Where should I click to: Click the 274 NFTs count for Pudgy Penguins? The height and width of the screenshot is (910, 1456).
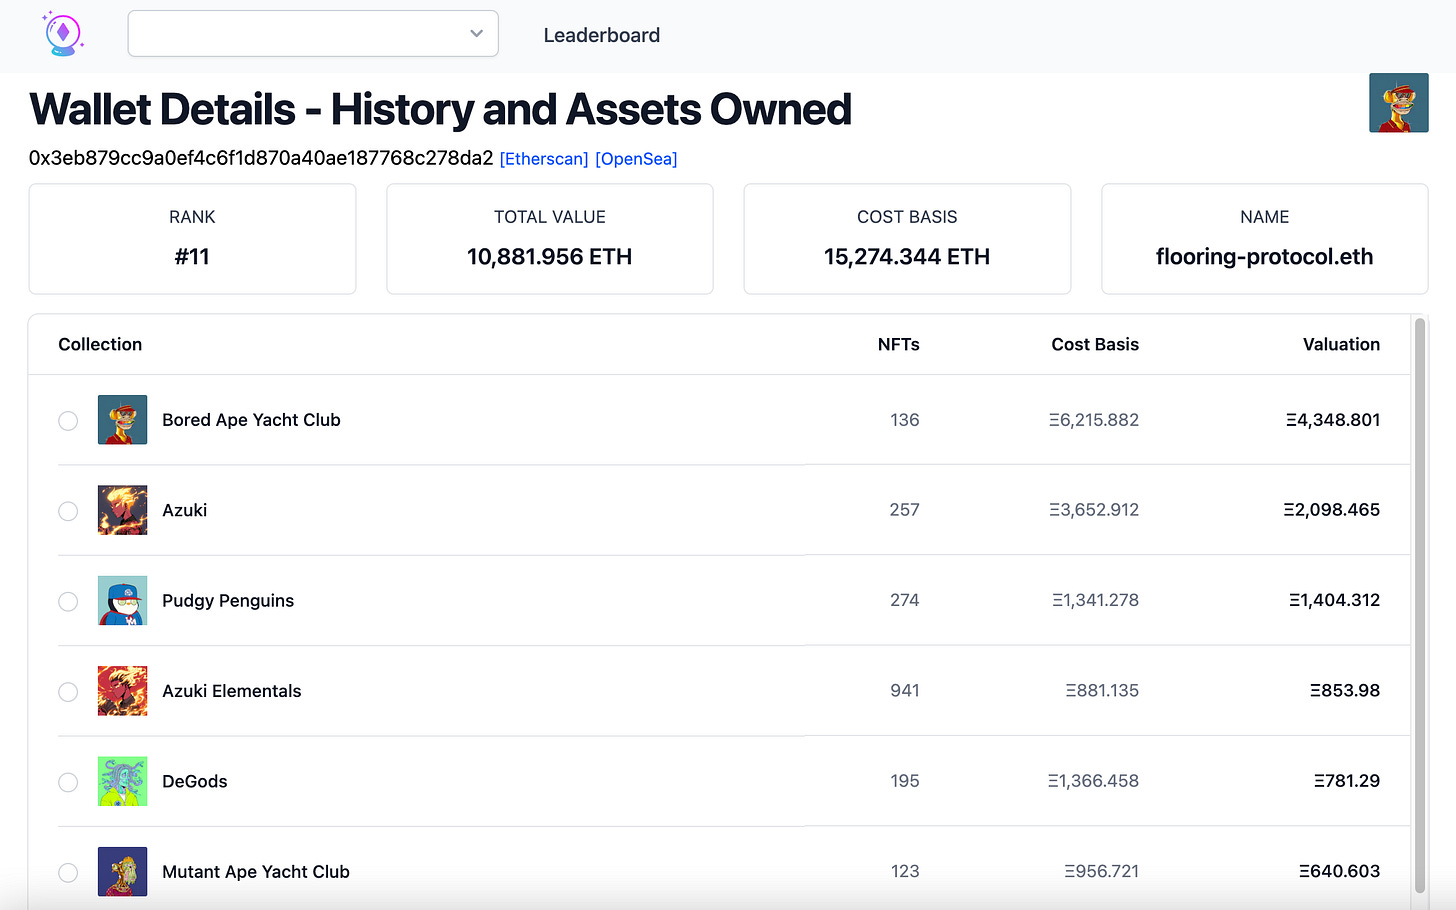point(904,600)
